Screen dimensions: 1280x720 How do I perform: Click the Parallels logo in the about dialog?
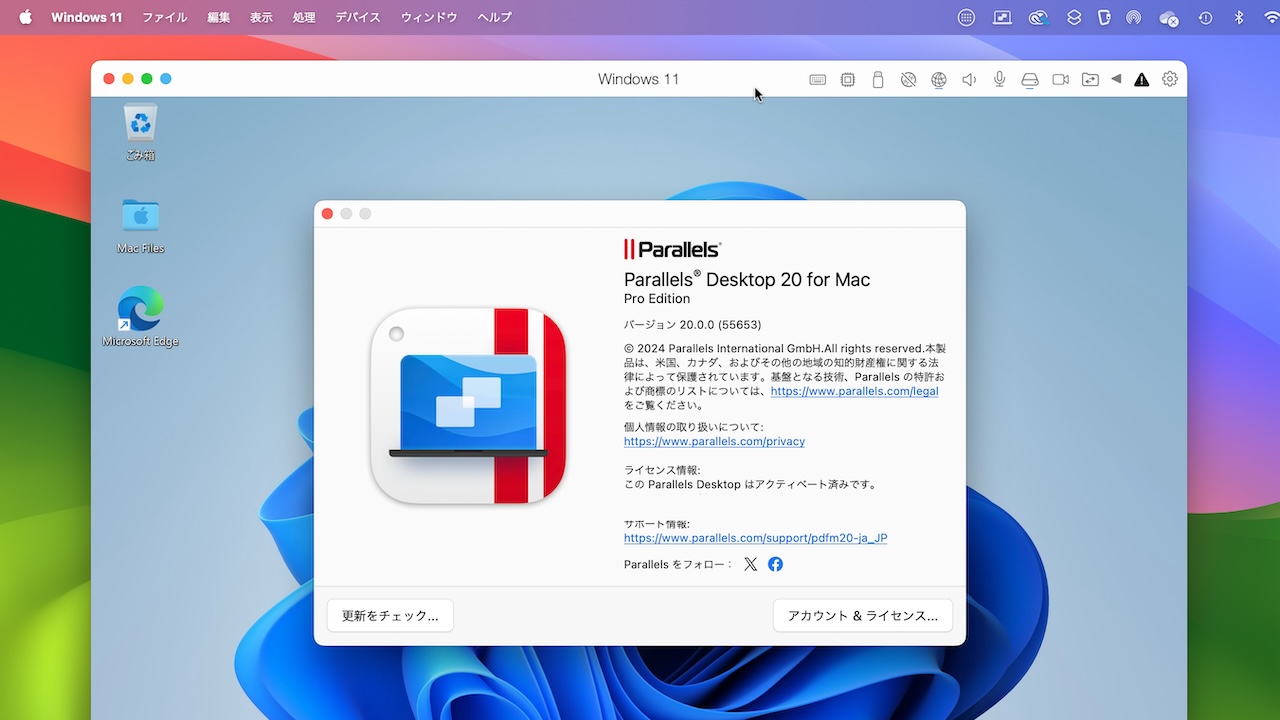coord(672,249)
